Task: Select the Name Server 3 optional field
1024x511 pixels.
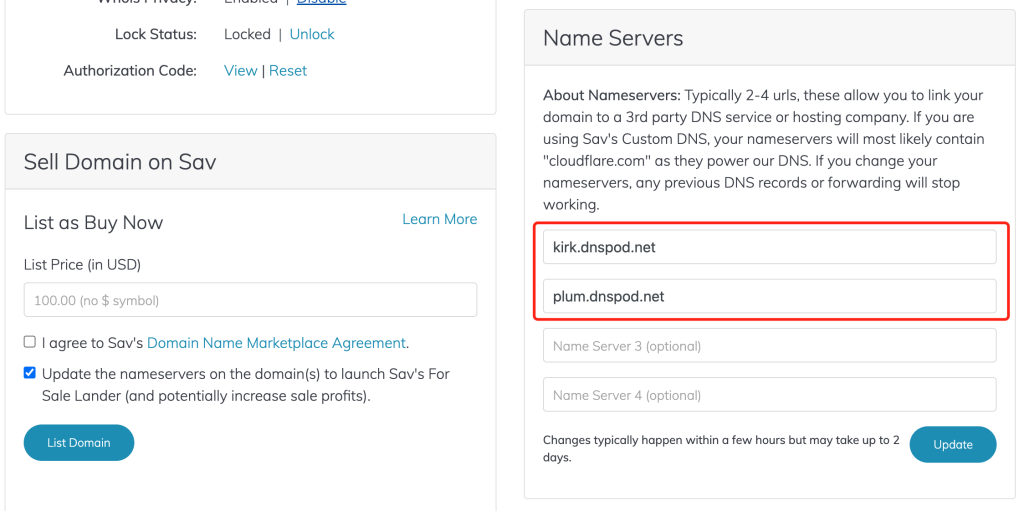Action: 769,346
